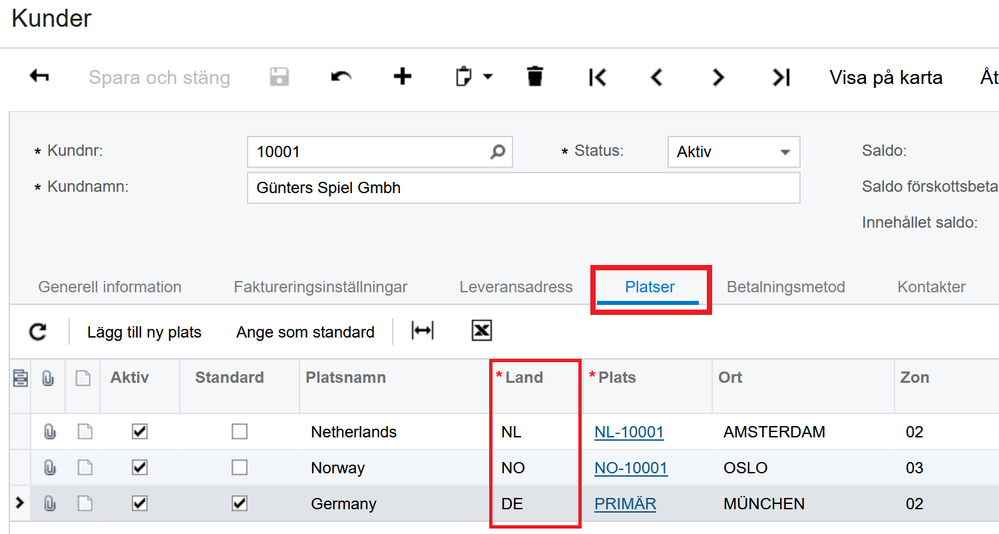
Task: Click the fit columns width icon
Action: (x=423, y=331)
